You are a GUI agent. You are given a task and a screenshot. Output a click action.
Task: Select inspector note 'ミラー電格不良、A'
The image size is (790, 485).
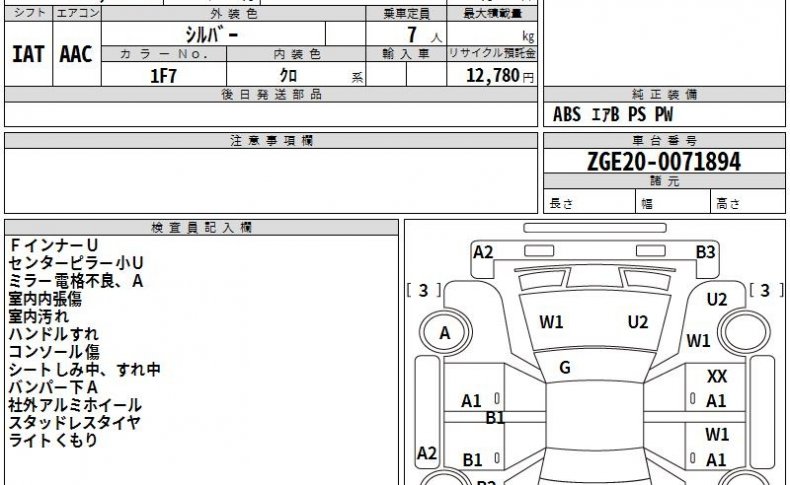pyautogui.click(x=76, y=281)
